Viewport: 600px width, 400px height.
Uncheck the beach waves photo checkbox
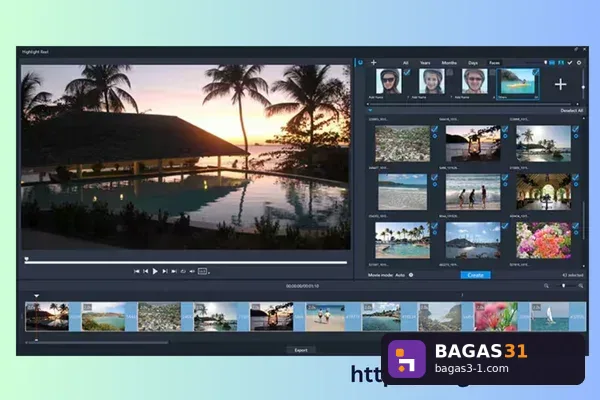pos(435,177)
